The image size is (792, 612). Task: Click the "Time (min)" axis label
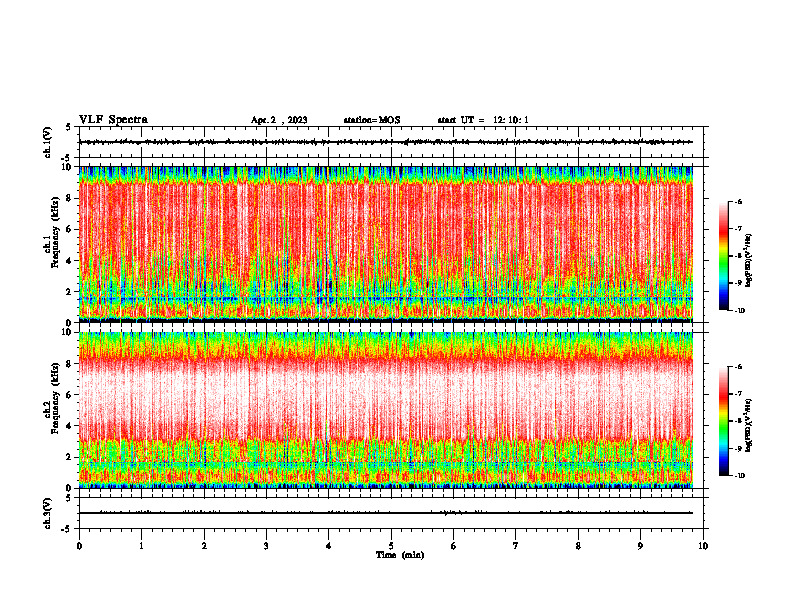tap(400, 555)
